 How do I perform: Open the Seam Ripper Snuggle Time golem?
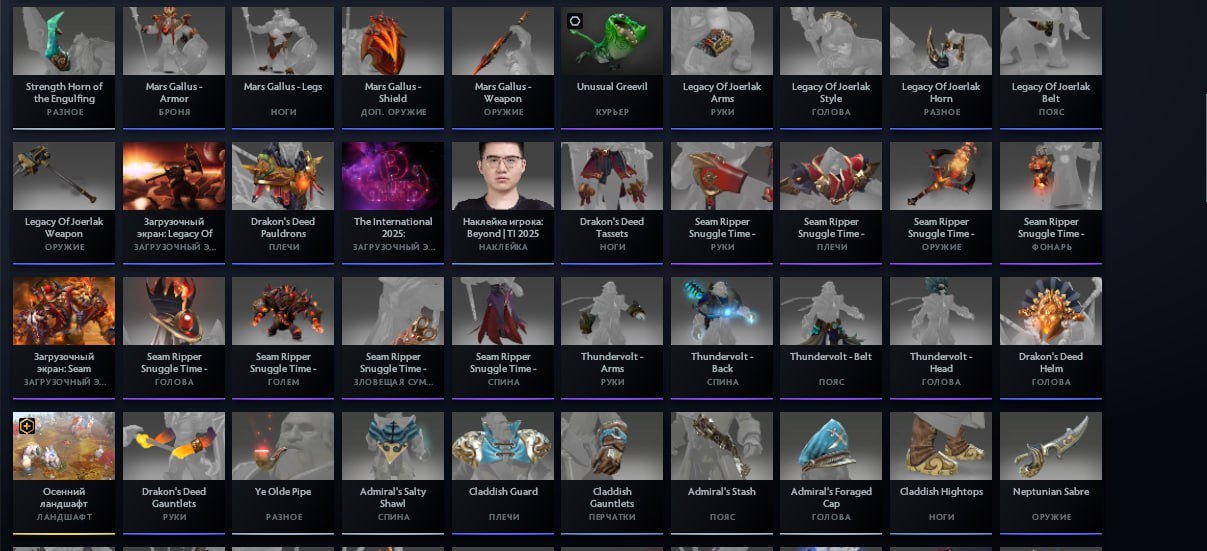click(283, 337)
